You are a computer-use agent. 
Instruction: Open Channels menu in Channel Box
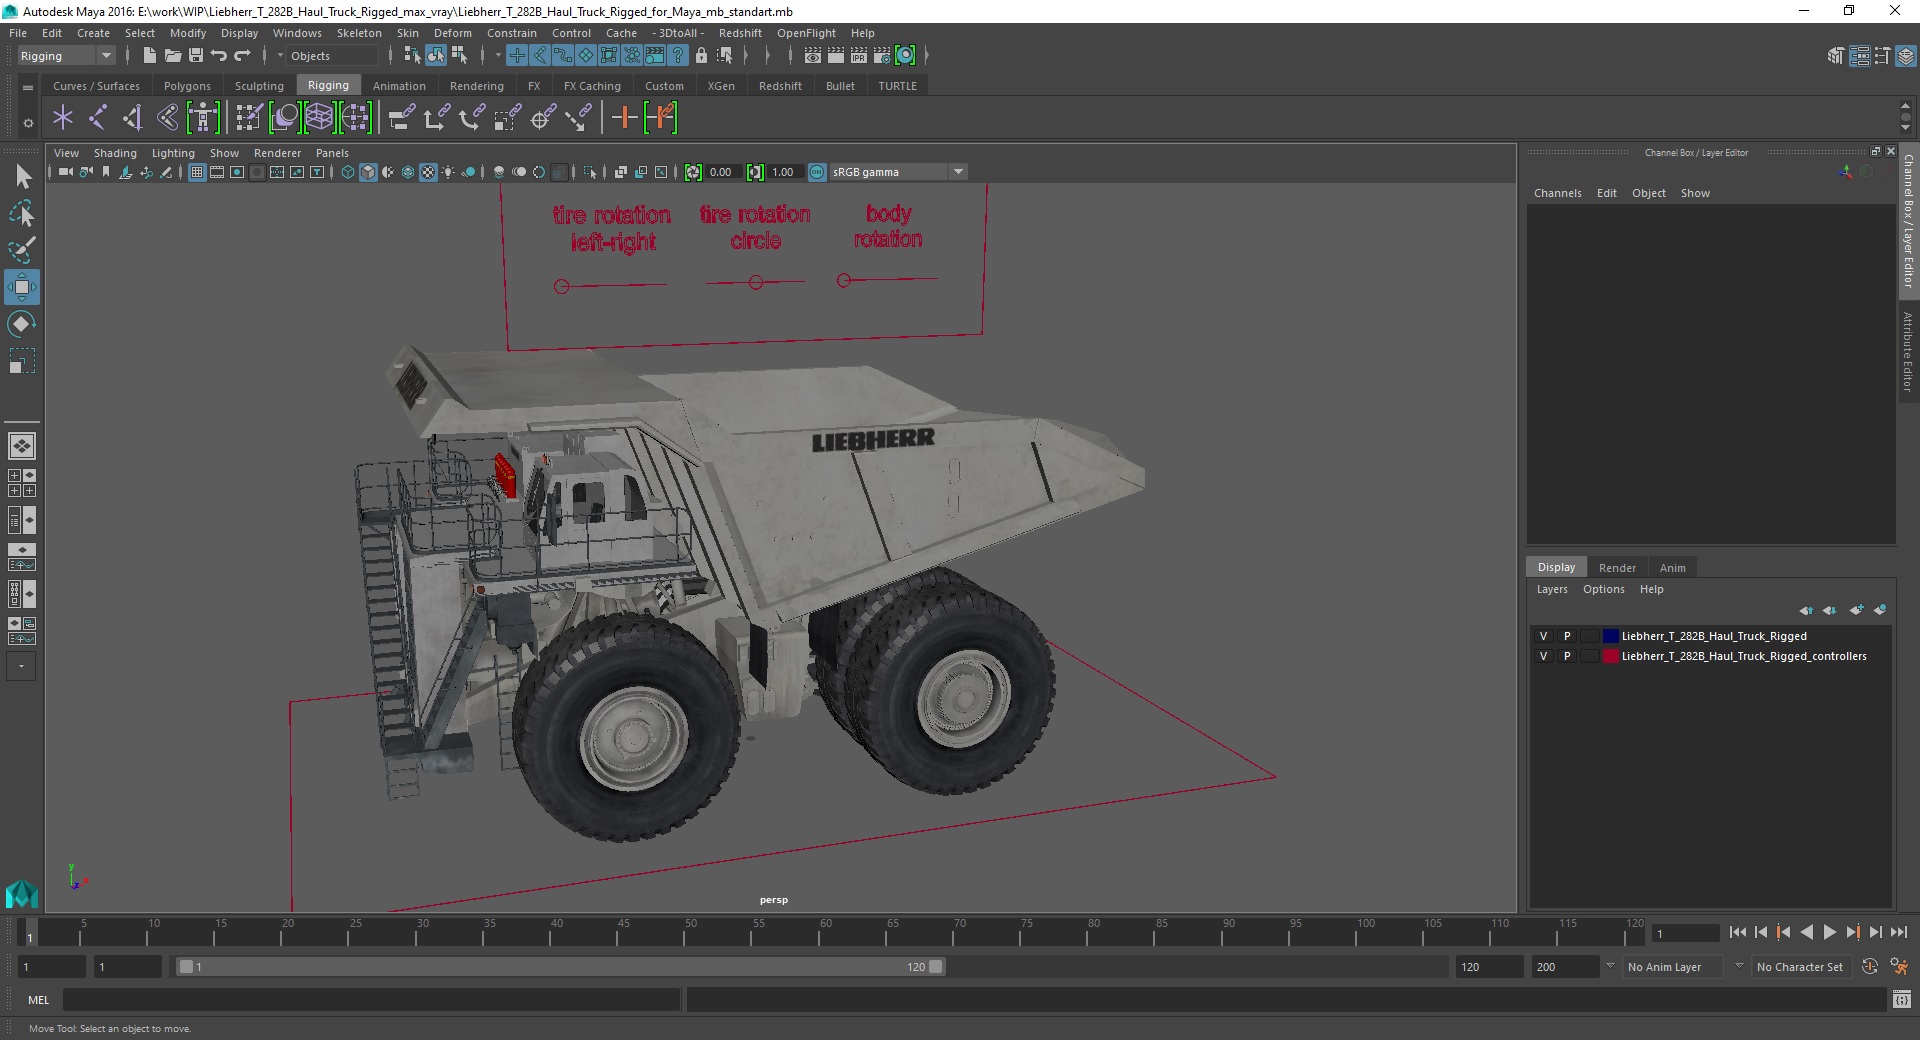[x=1557, y=193]
